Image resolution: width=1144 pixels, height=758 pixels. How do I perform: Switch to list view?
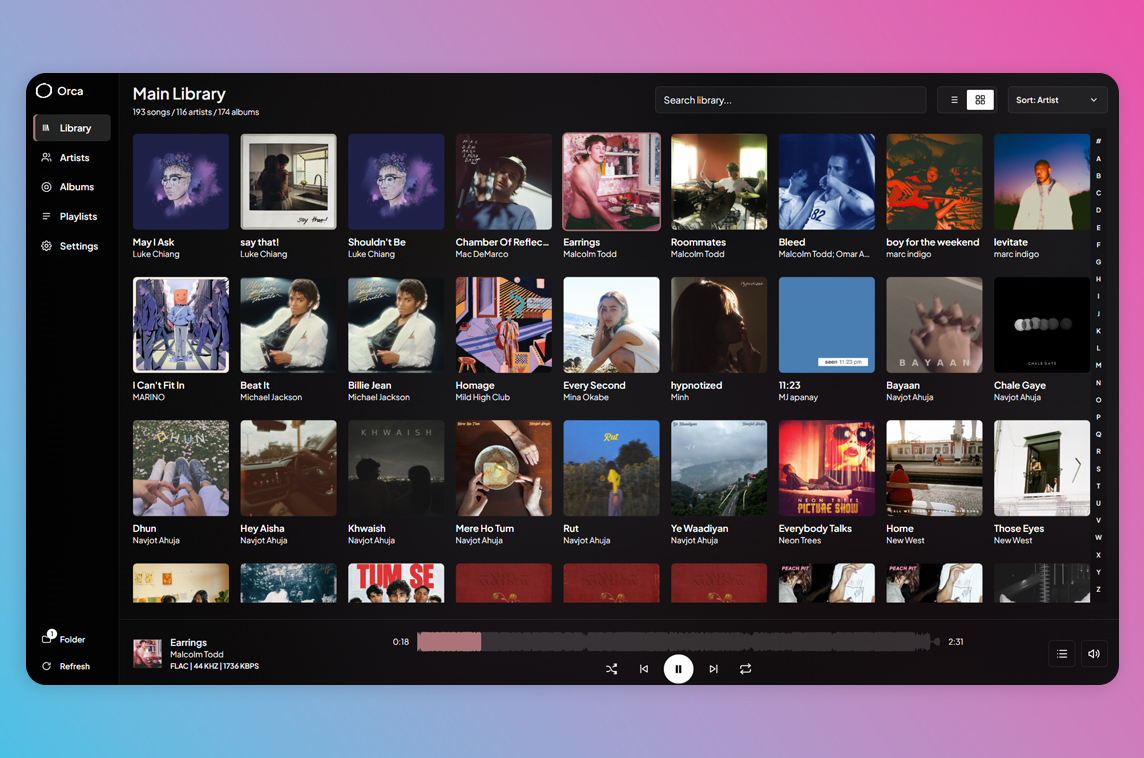(x=954, y=100)
